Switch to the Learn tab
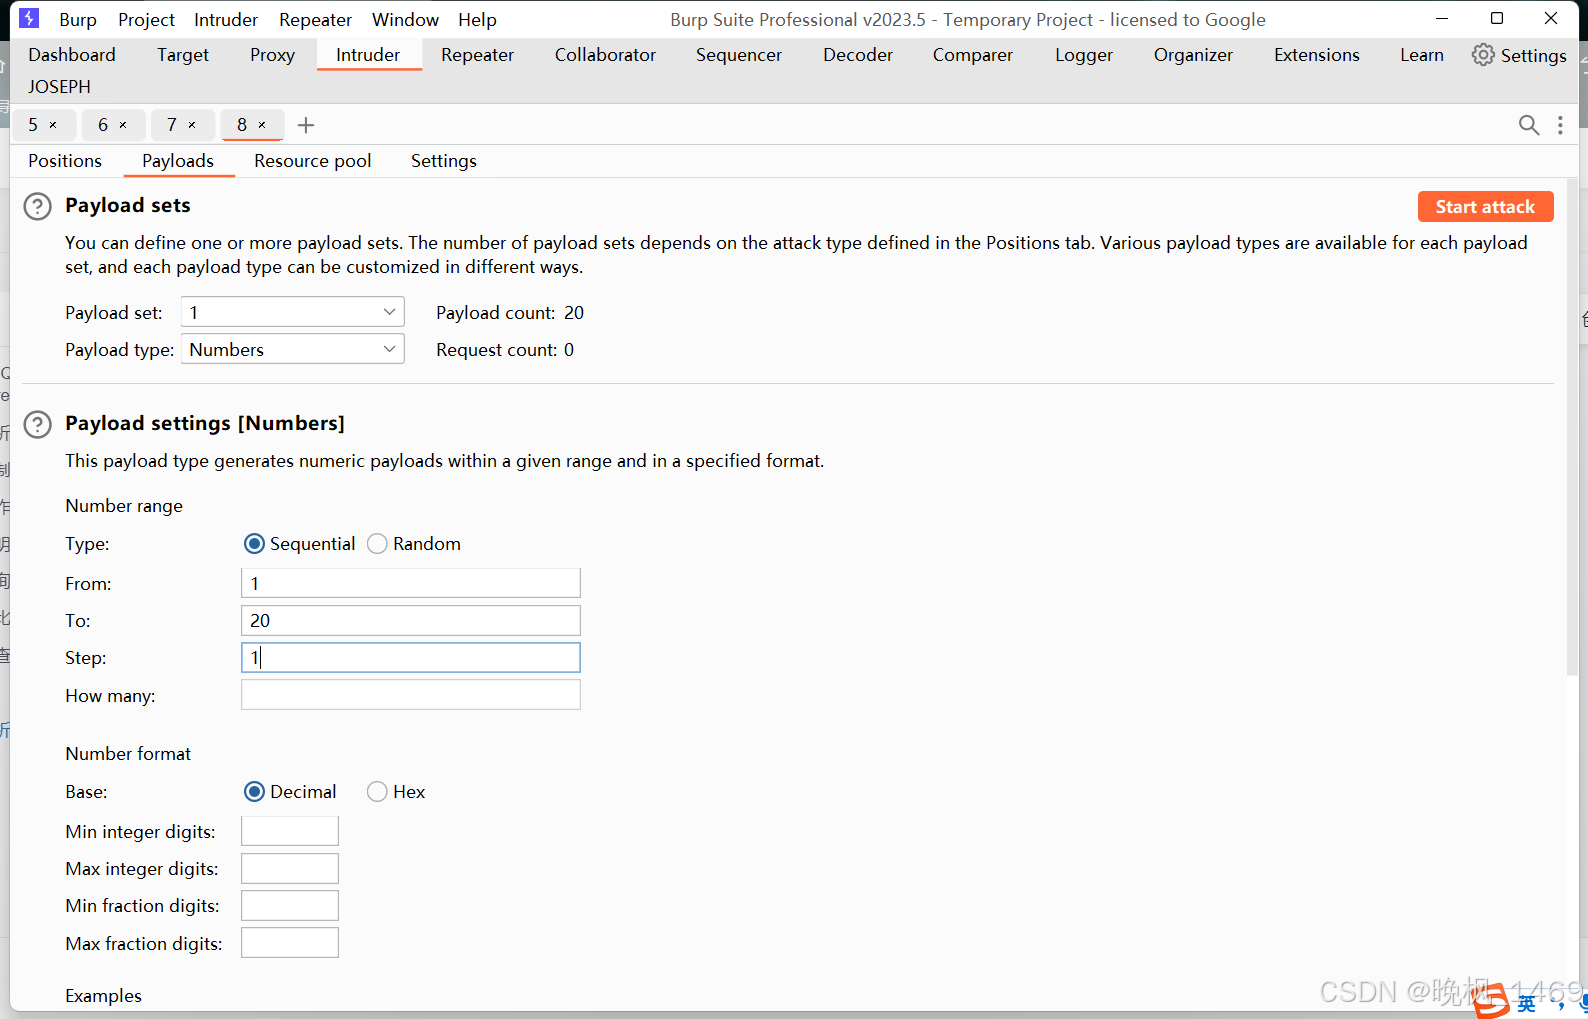This screenshot has height=1019, width=1588. (x=1422, y=55)
